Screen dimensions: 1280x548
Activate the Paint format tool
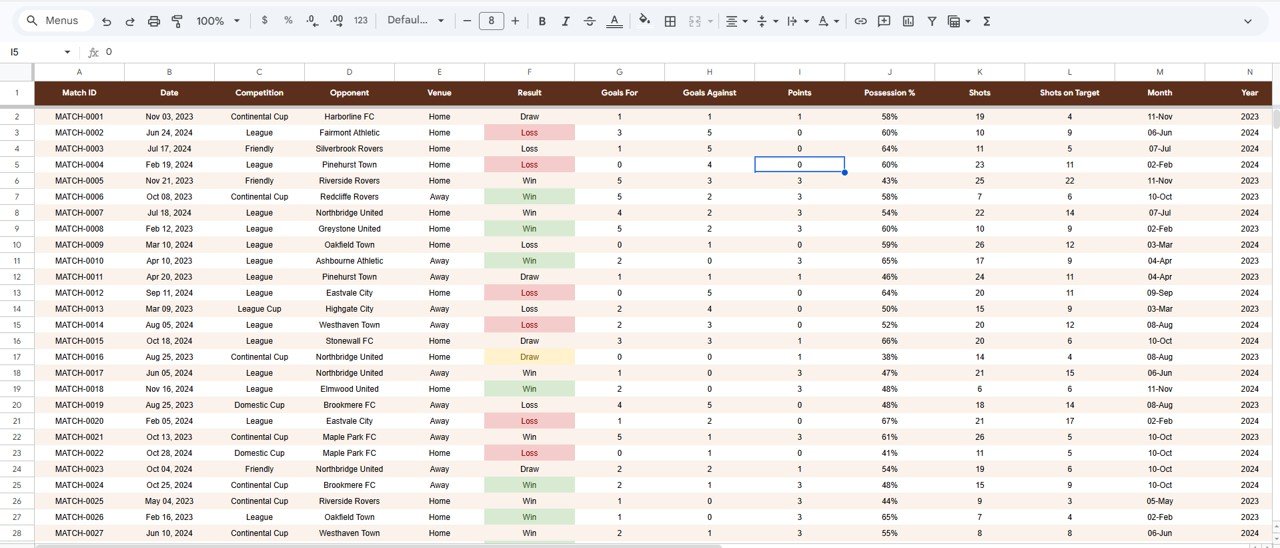[178, 21]
